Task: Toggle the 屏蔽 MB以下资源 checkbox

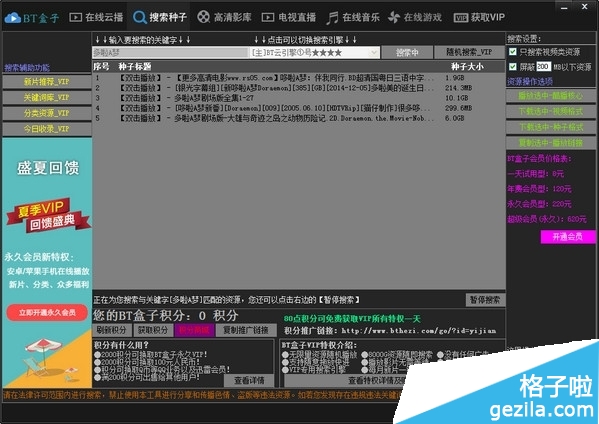Action: [513, 67]
